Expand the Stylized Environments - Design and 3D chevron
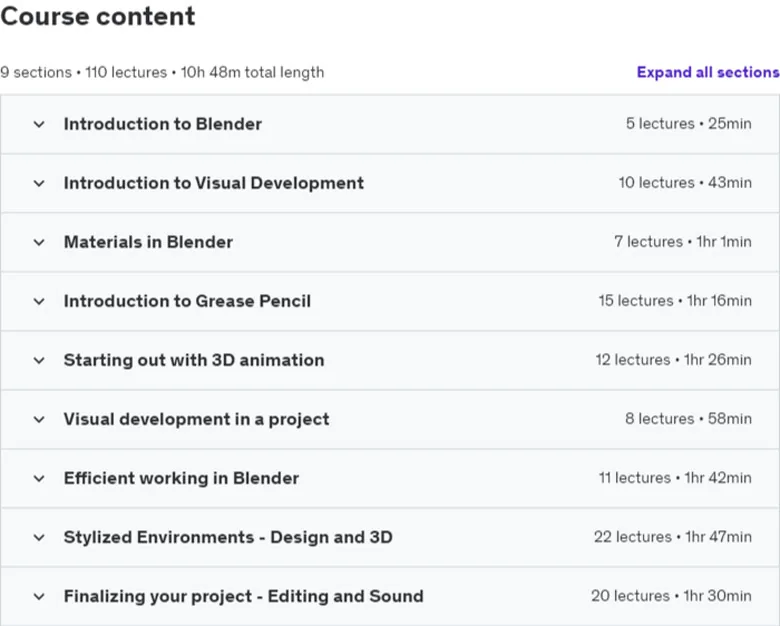 coord(39,537)
